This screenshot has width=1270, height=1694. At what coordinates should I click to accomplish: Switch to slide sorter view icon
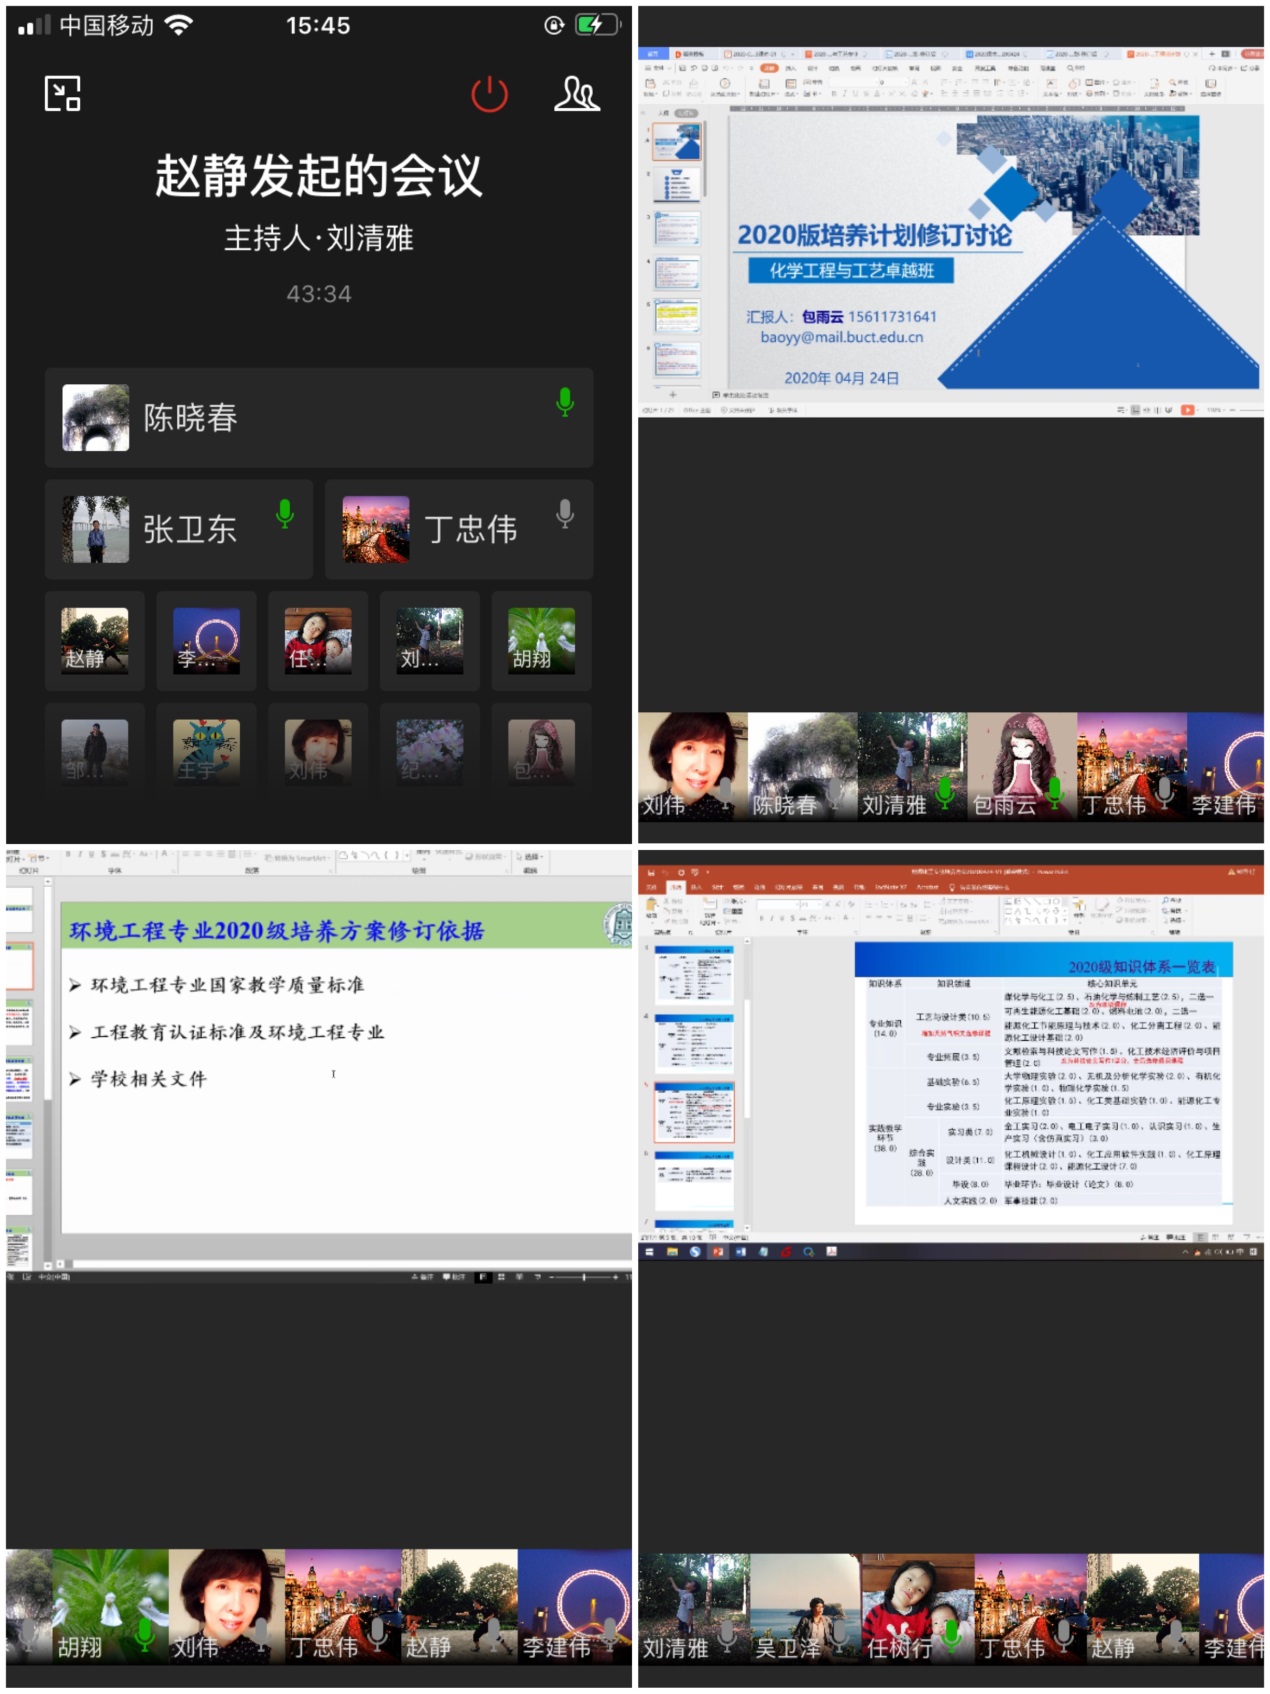point(501,1277)
